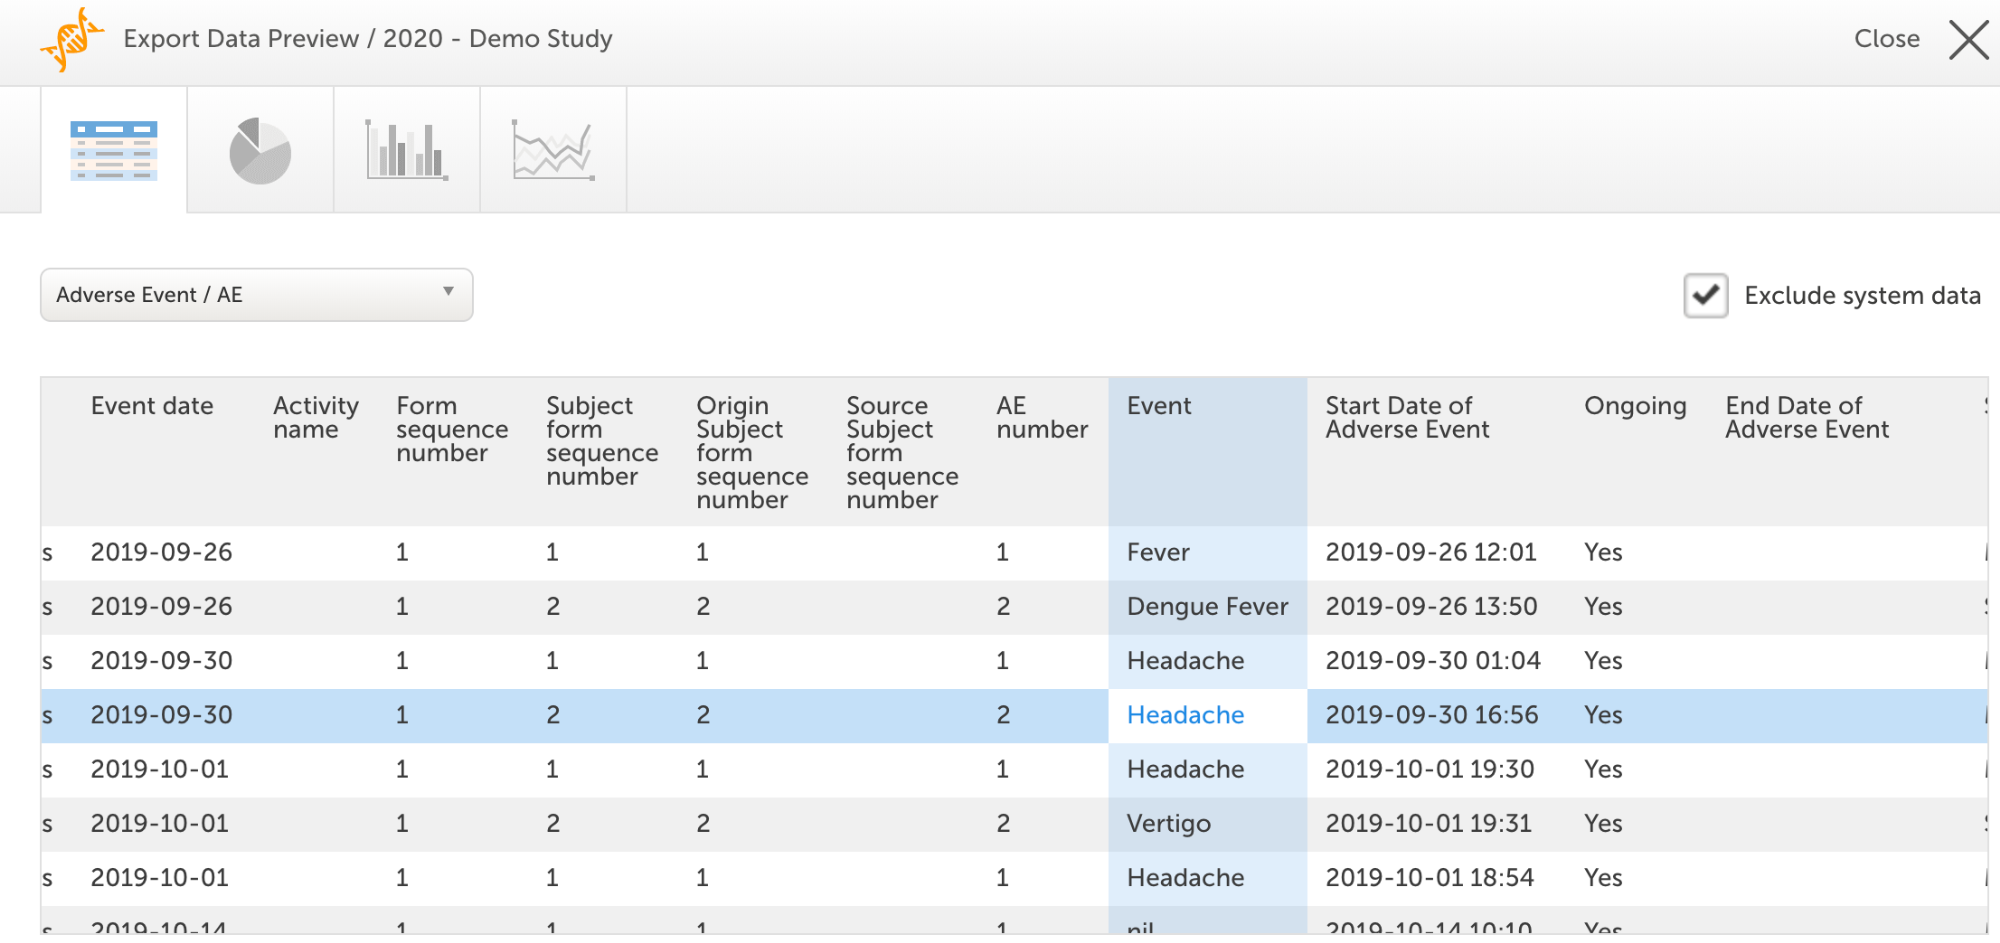Viewport: 2000px width, 943px height.
Task: Select the Event column header
Action: click(x=1159, y=406)
